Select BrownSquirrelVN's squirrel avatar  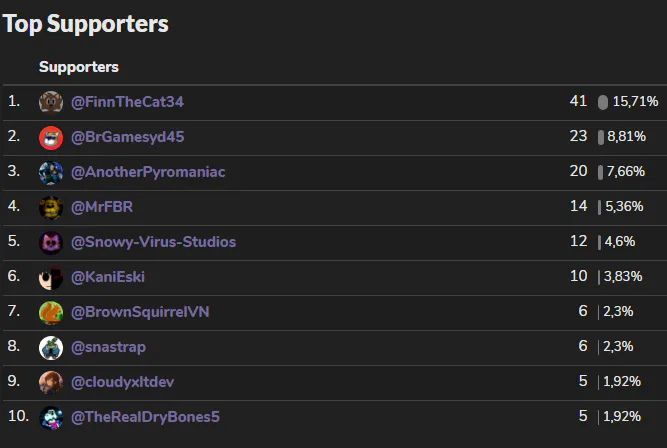click(x=51, y=313)
